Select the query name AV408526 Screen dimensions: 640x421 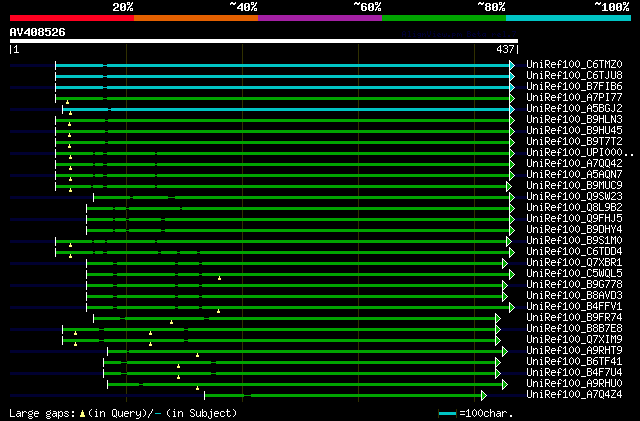37,32
